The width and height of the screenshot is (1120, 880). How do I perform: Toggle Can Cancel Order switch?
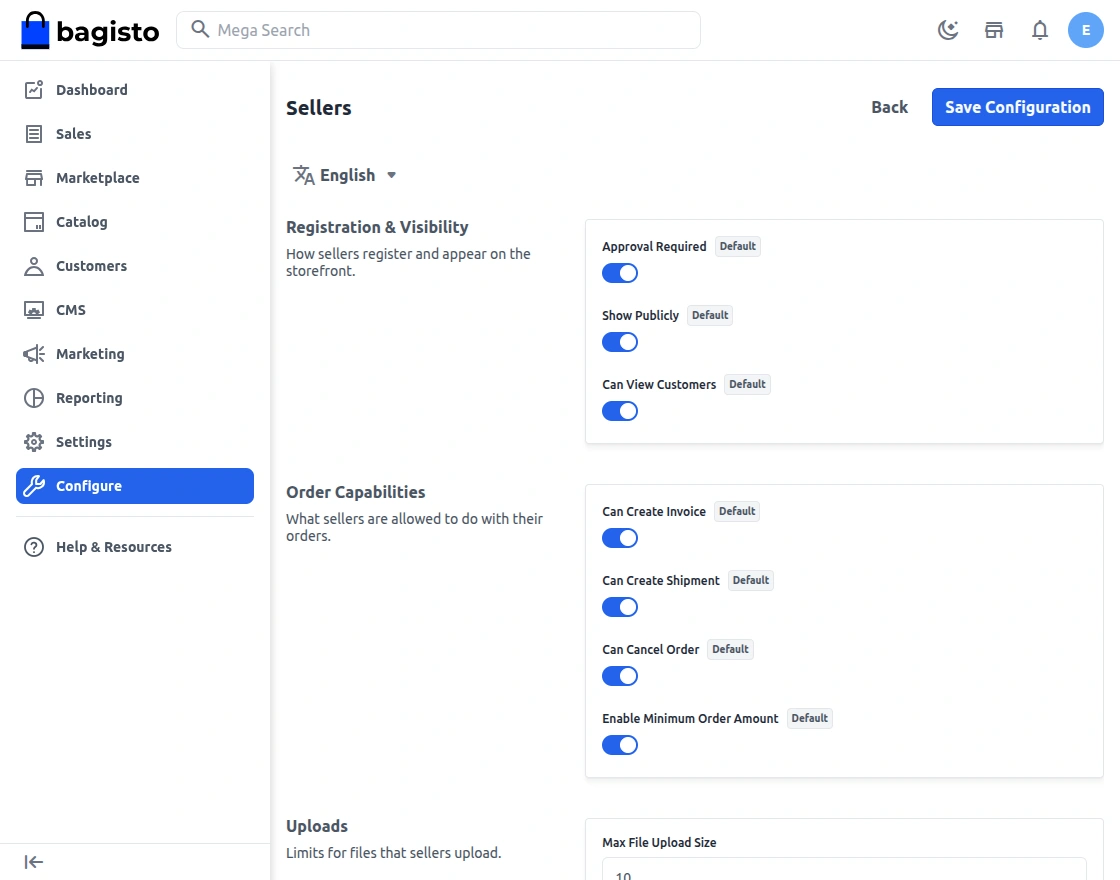pos(619,676)
